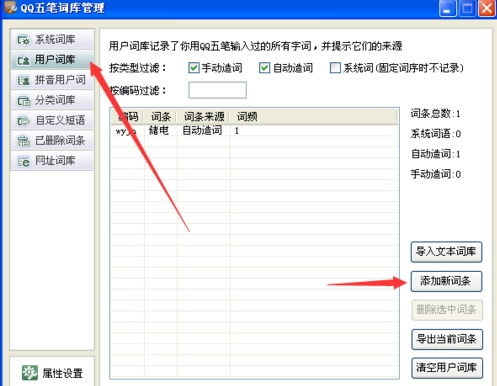Open the 拼音用户词 tab label
The image size is (497, 386).
pos(60,80)
